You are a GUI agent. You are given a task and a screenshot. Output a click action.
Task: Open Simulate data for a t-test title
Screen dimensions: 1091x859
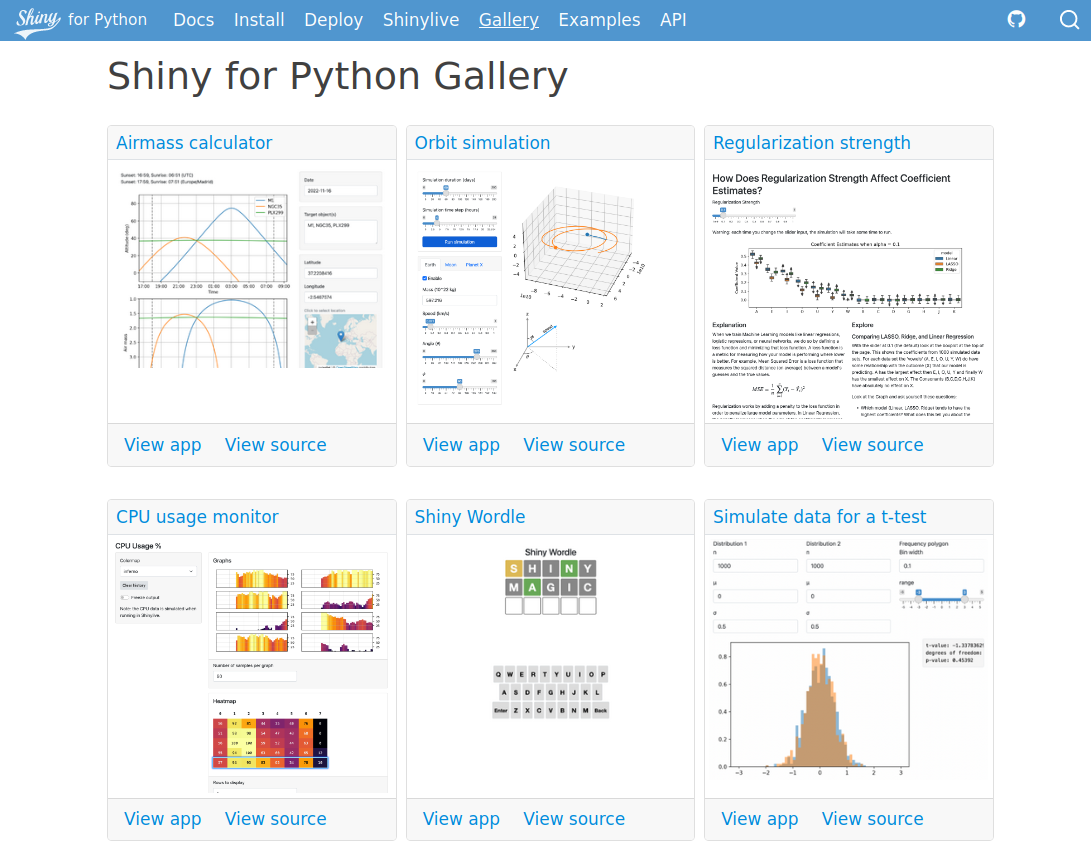pyautogui.click(x=819, y=517)
